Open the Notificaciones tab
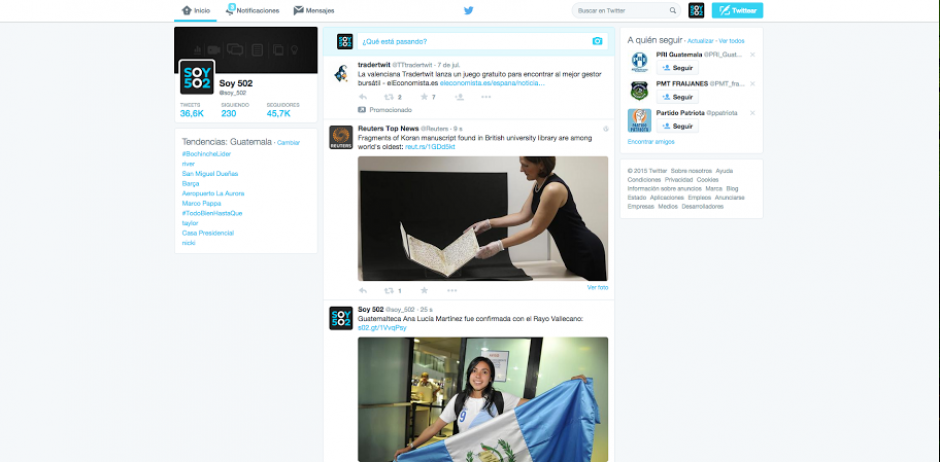 click(253, 10)
